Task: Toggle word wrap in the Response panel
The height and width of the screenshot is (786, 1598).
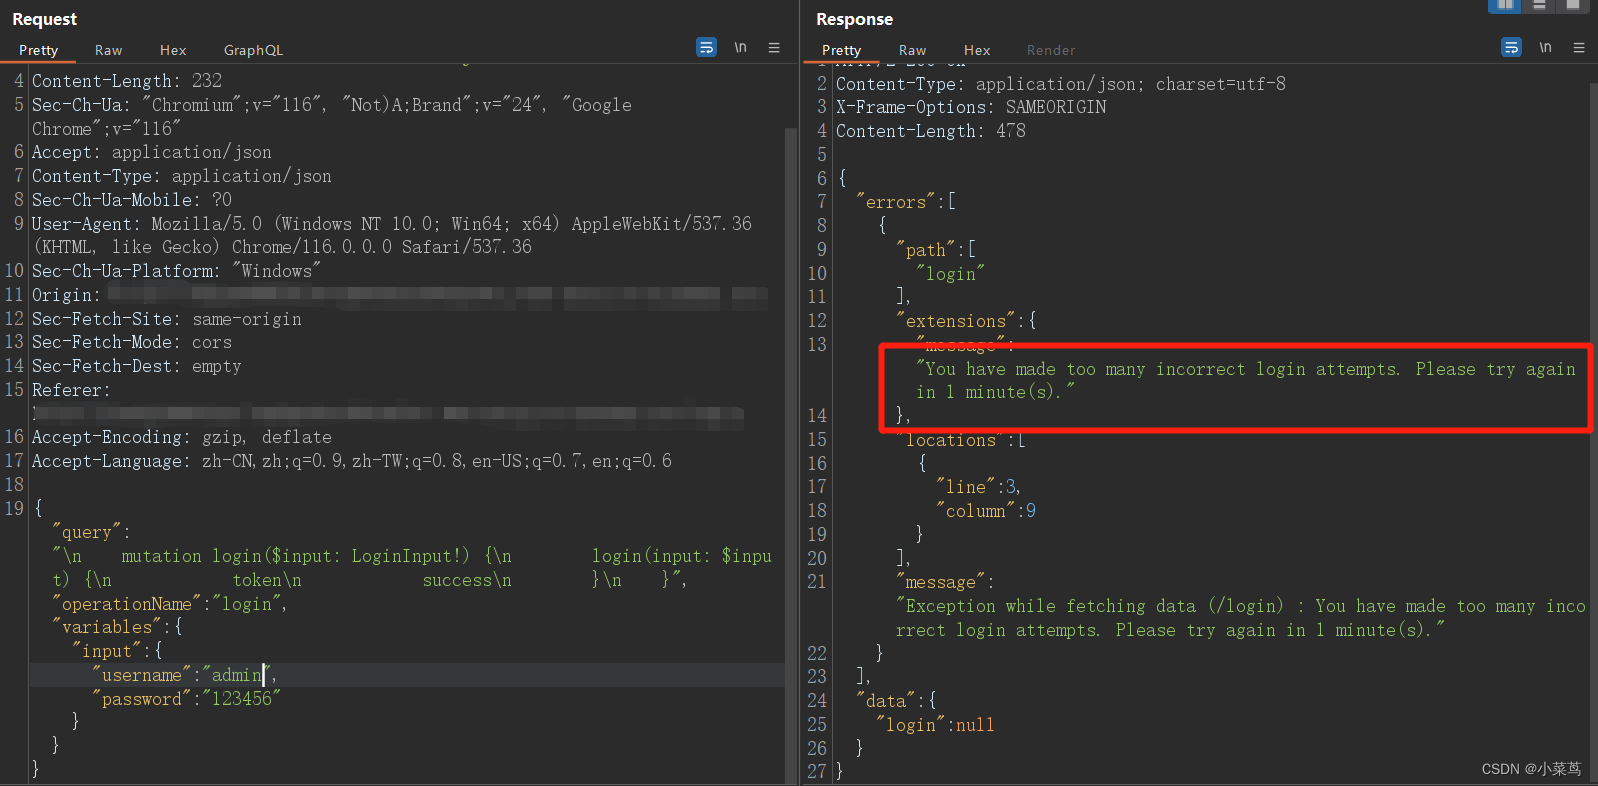Action: tap(1511, 47)
